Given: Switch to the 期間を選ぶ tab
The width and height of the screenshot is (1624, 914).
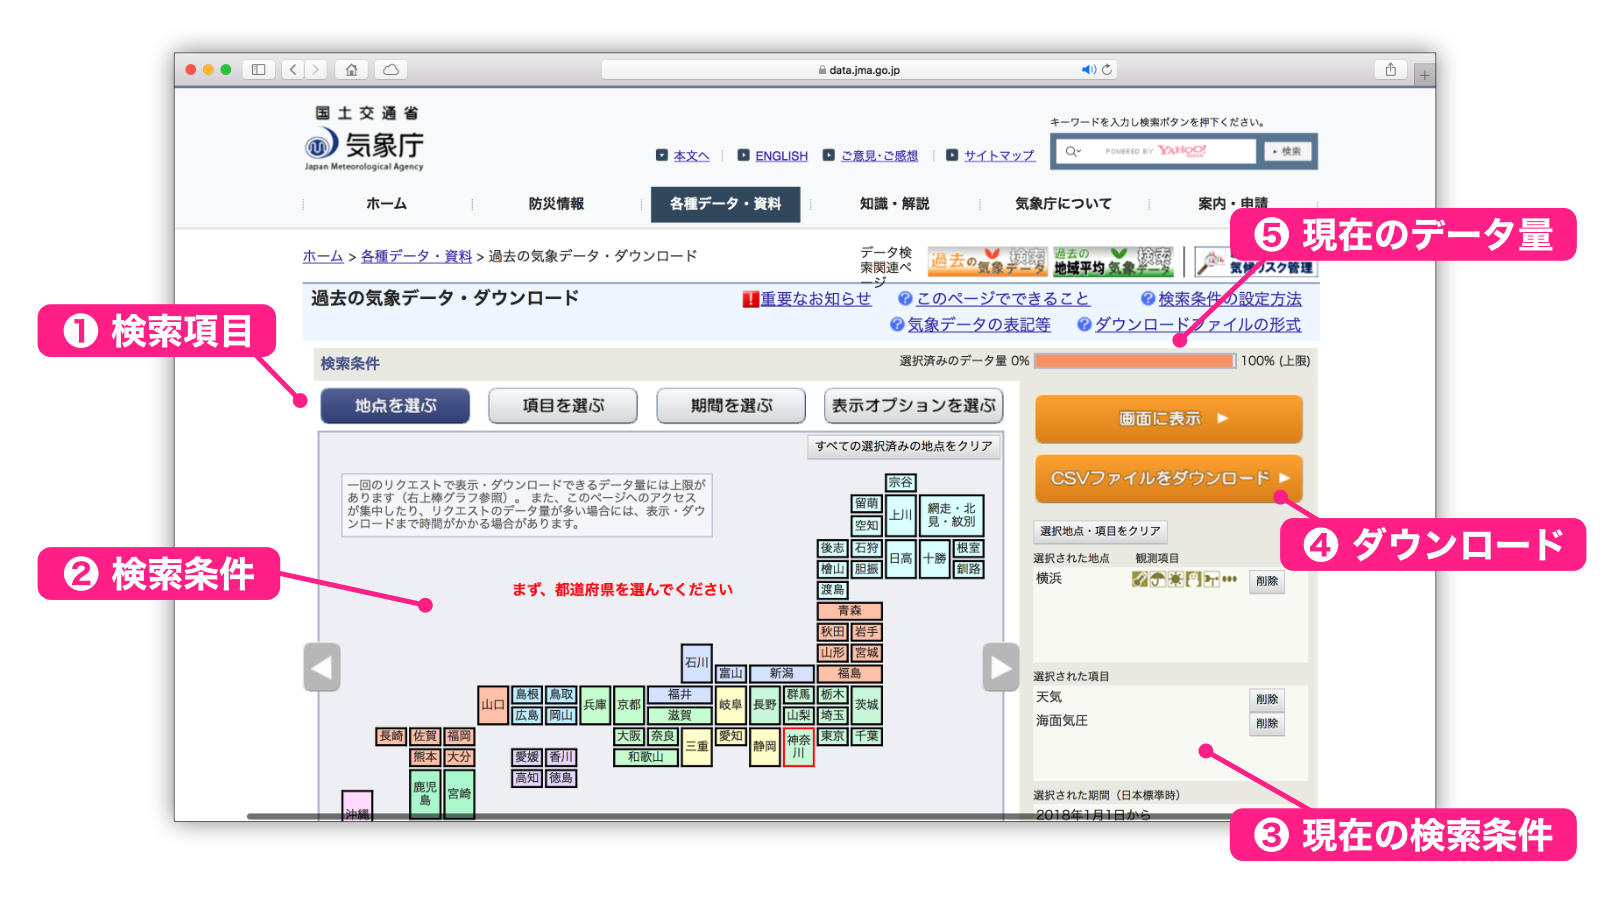Looking at the screenshot, I should click(x=731, y=406).
